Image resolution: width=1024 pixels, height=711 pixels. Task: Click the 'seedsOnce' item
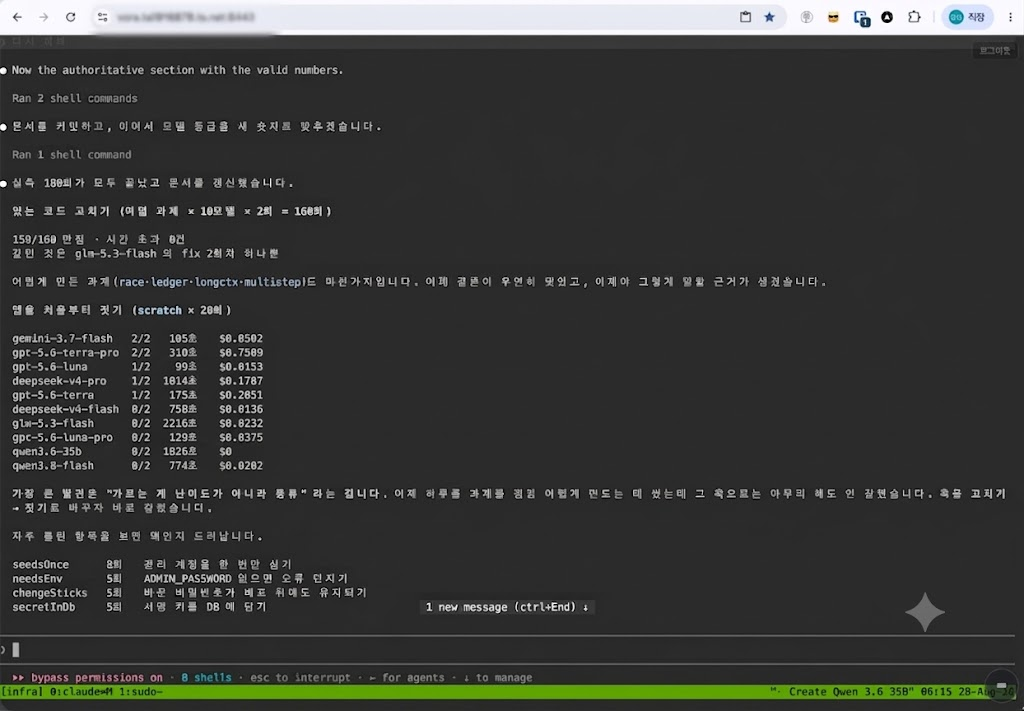40,564
